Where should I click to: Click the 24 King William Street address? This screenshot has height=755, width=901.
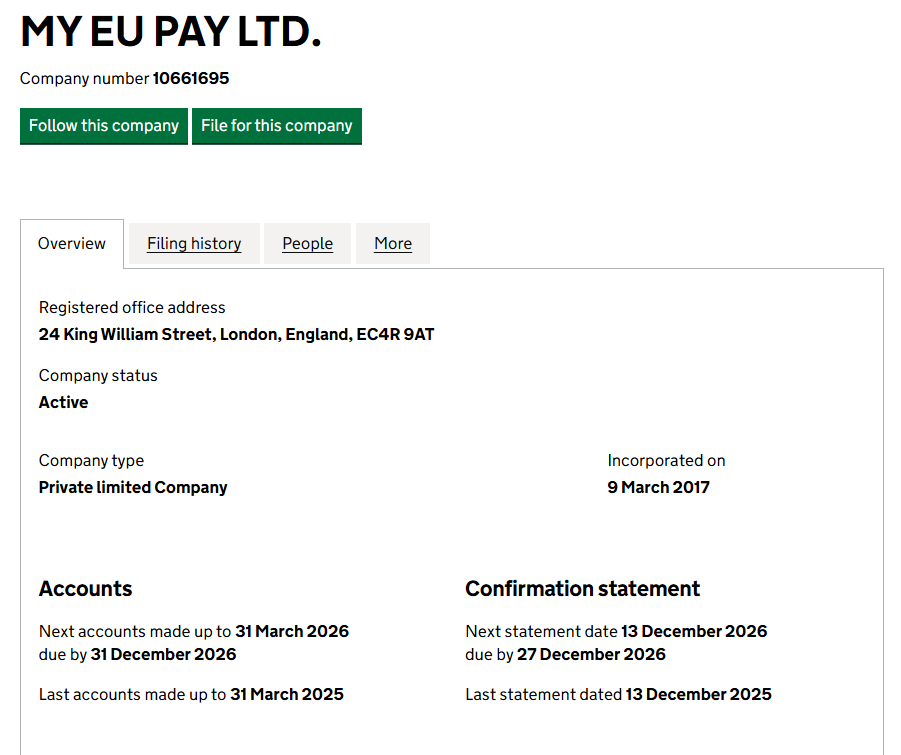coord(236,334)
